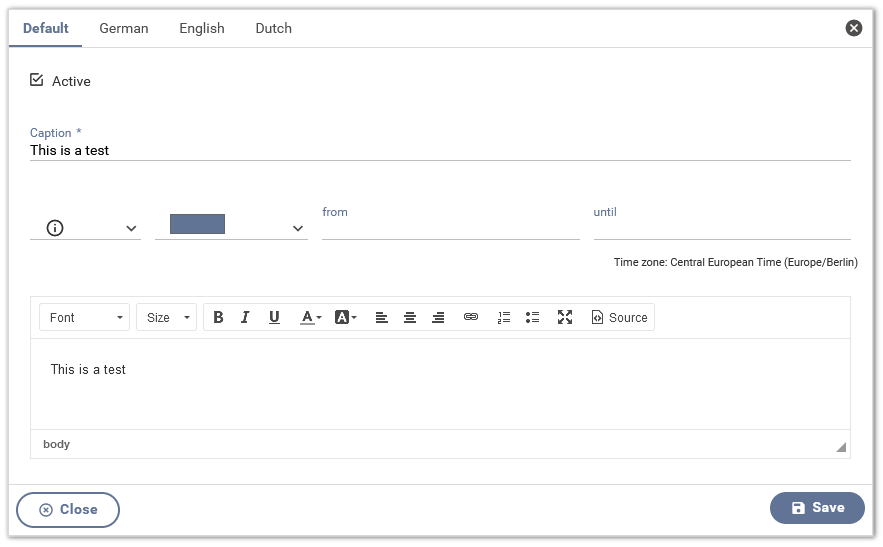883x547 pixels.
Task: Apply italic formatting to text
Action: pyautogui.click(x=245, y=317)
